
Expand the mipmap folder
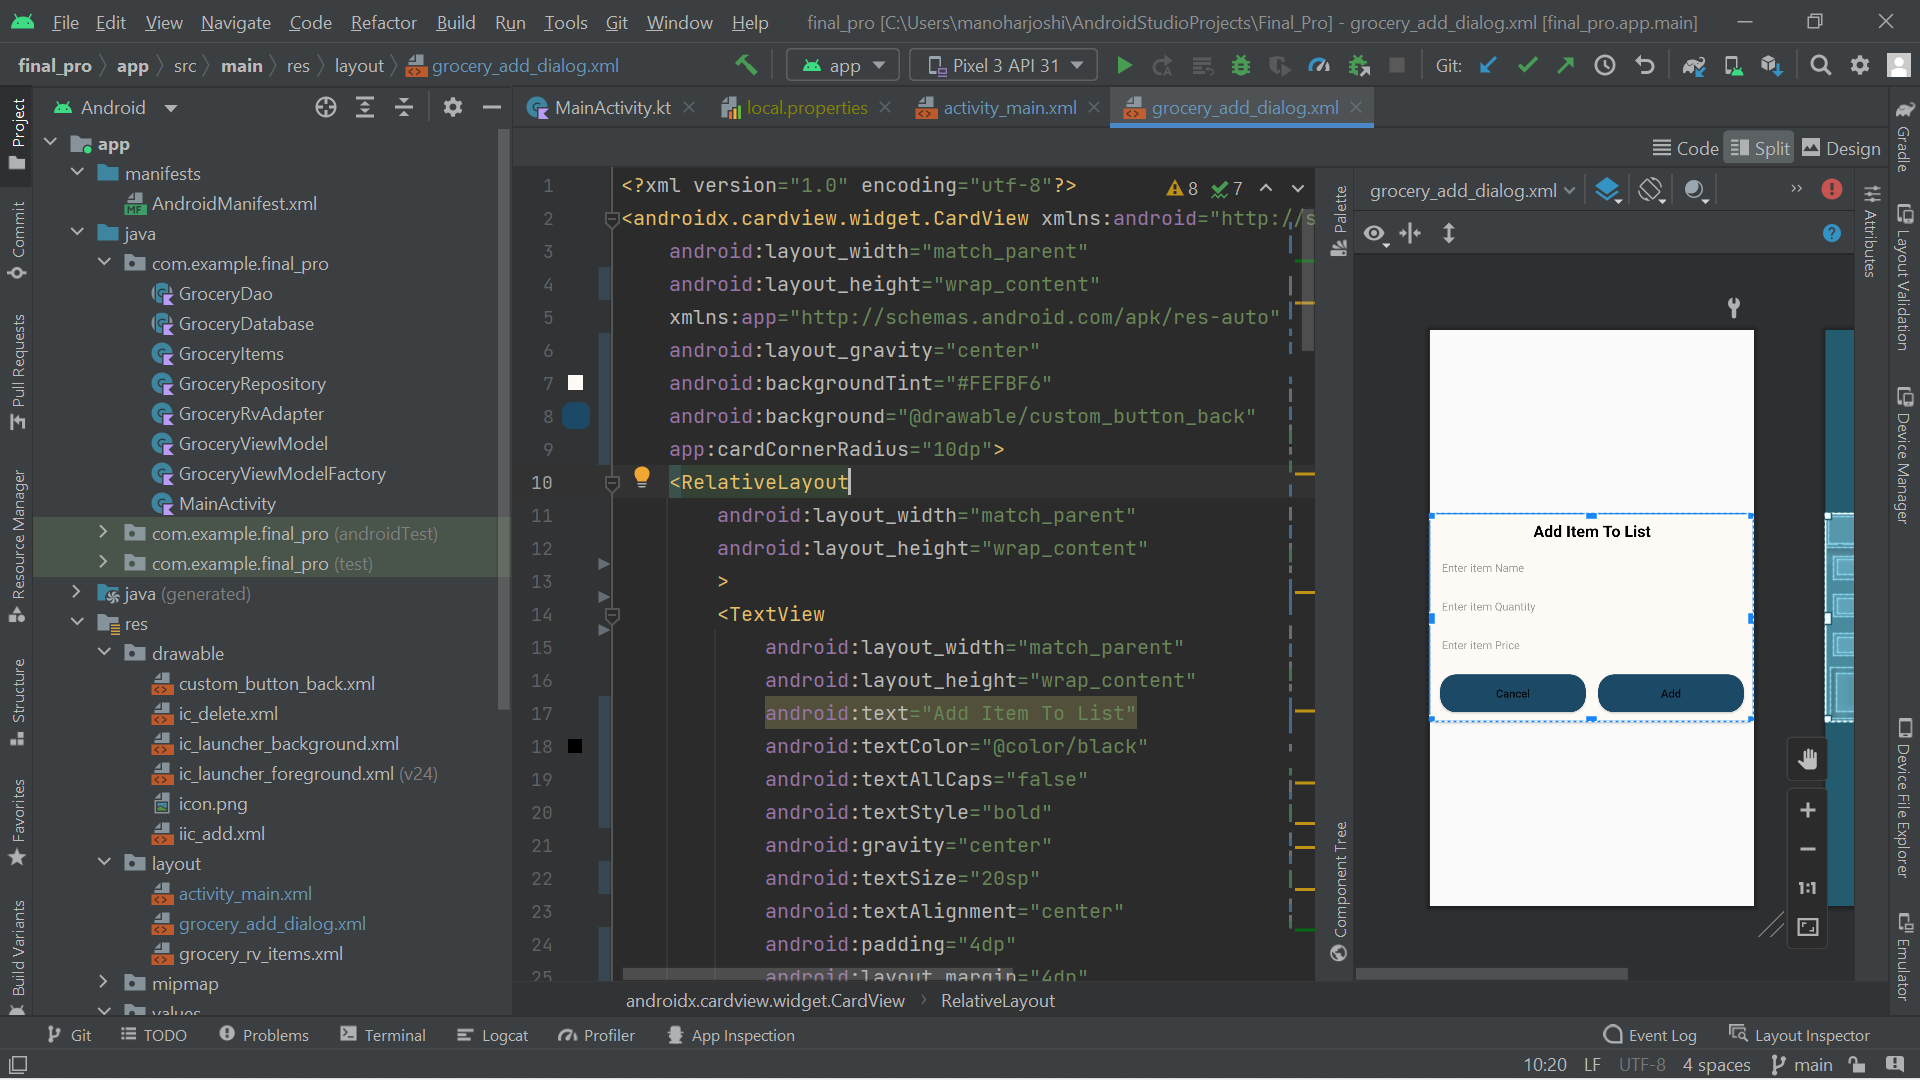103,983
